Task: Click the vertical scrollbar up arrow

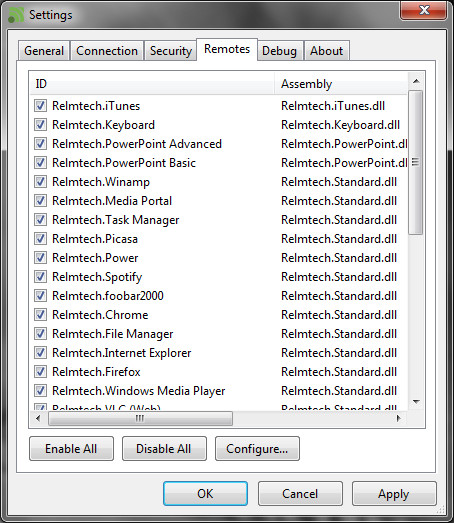Action: coord(416,81)
